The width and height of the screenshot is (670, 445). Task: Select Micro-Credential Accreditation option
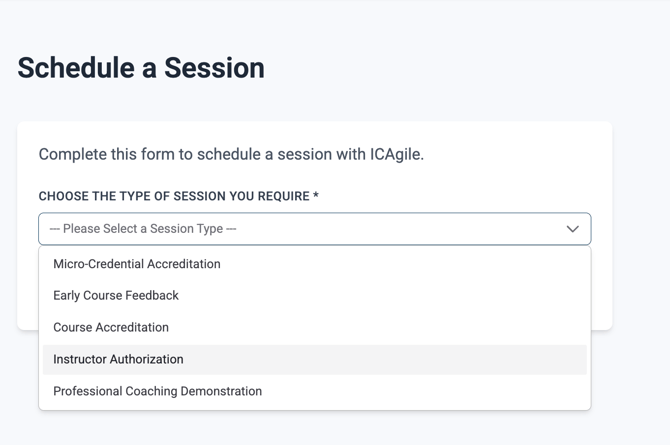(x=137, y=264)
